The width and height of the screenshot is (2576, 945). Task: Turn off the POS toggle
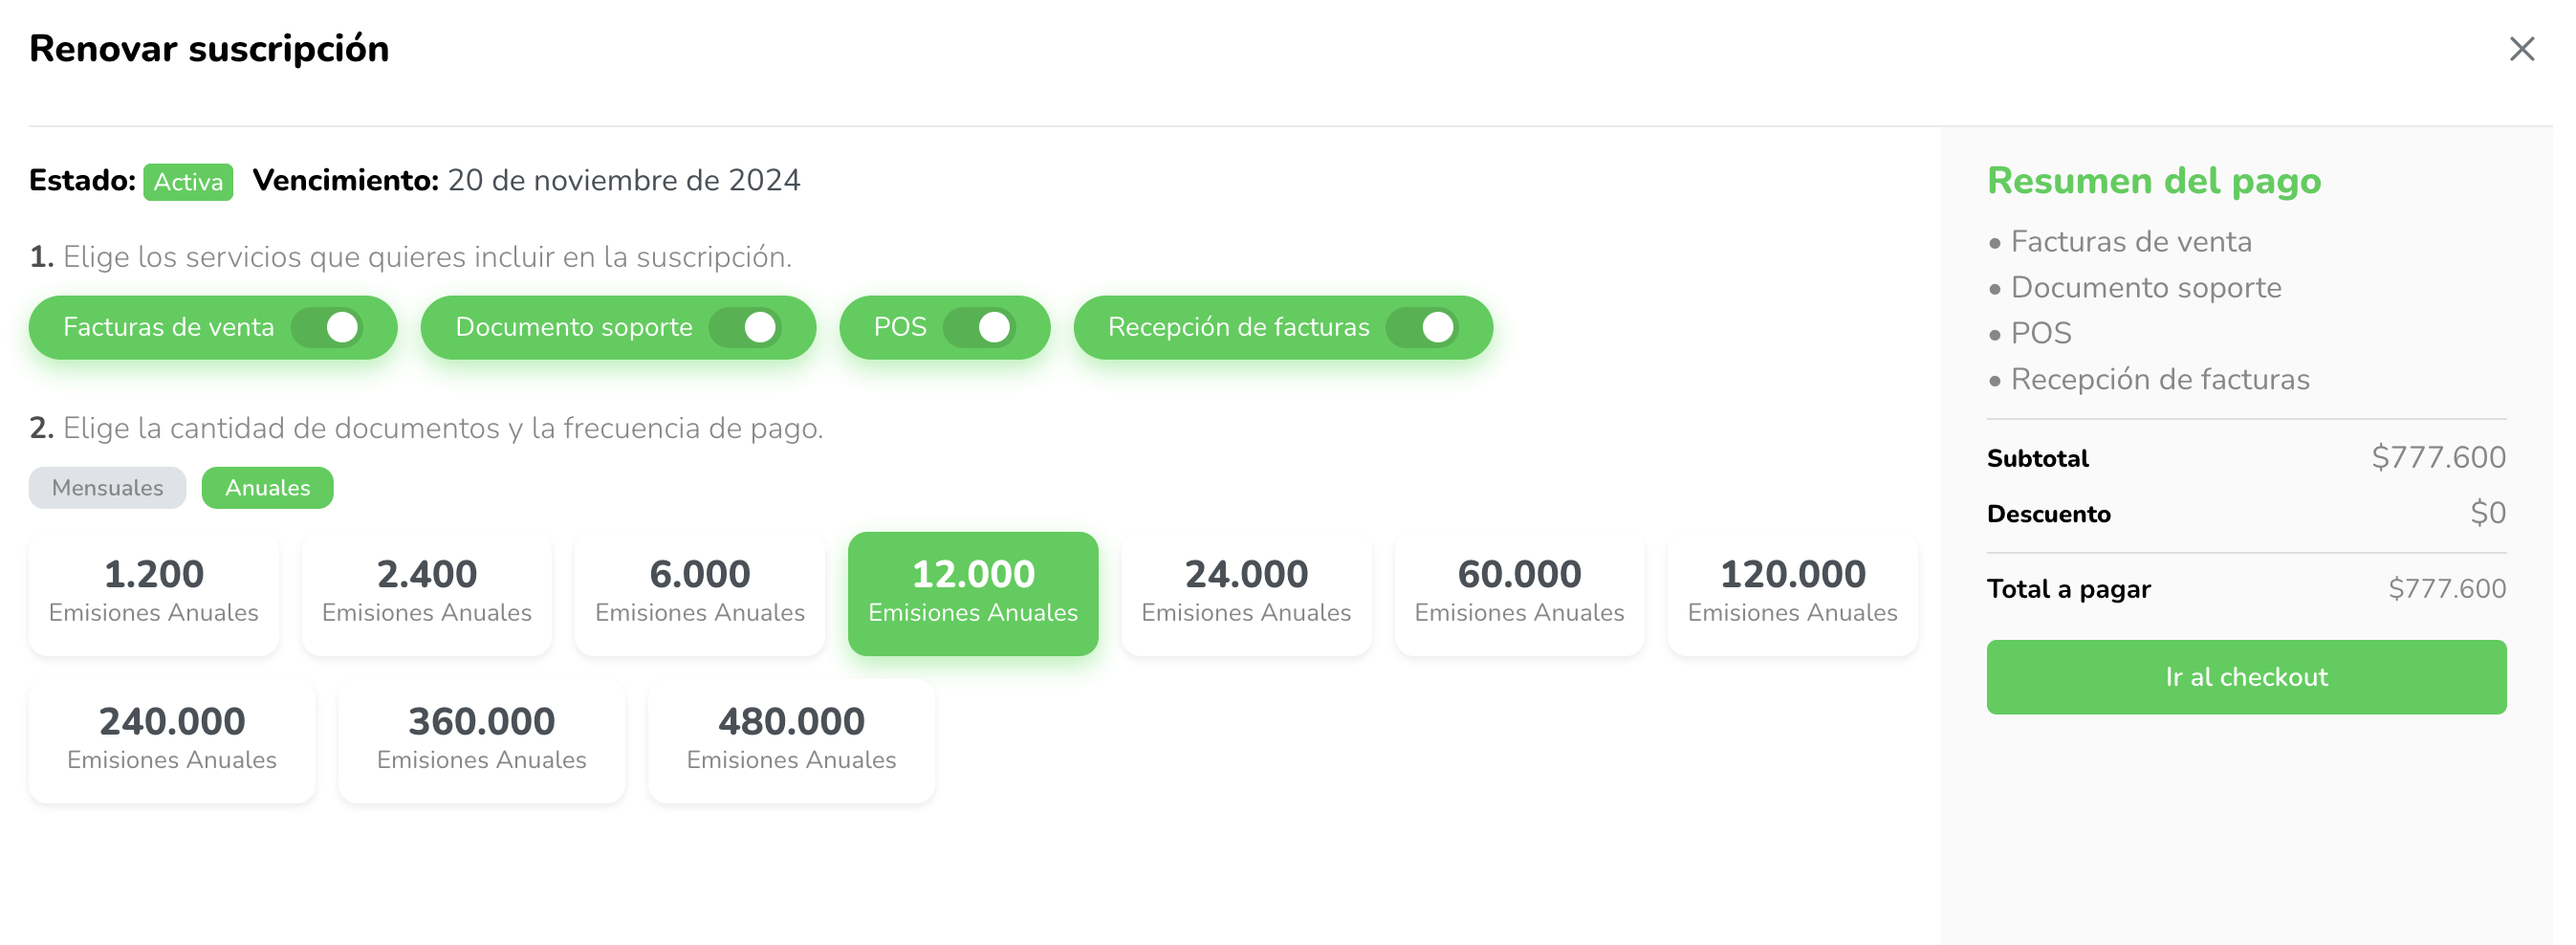(980, 327)
